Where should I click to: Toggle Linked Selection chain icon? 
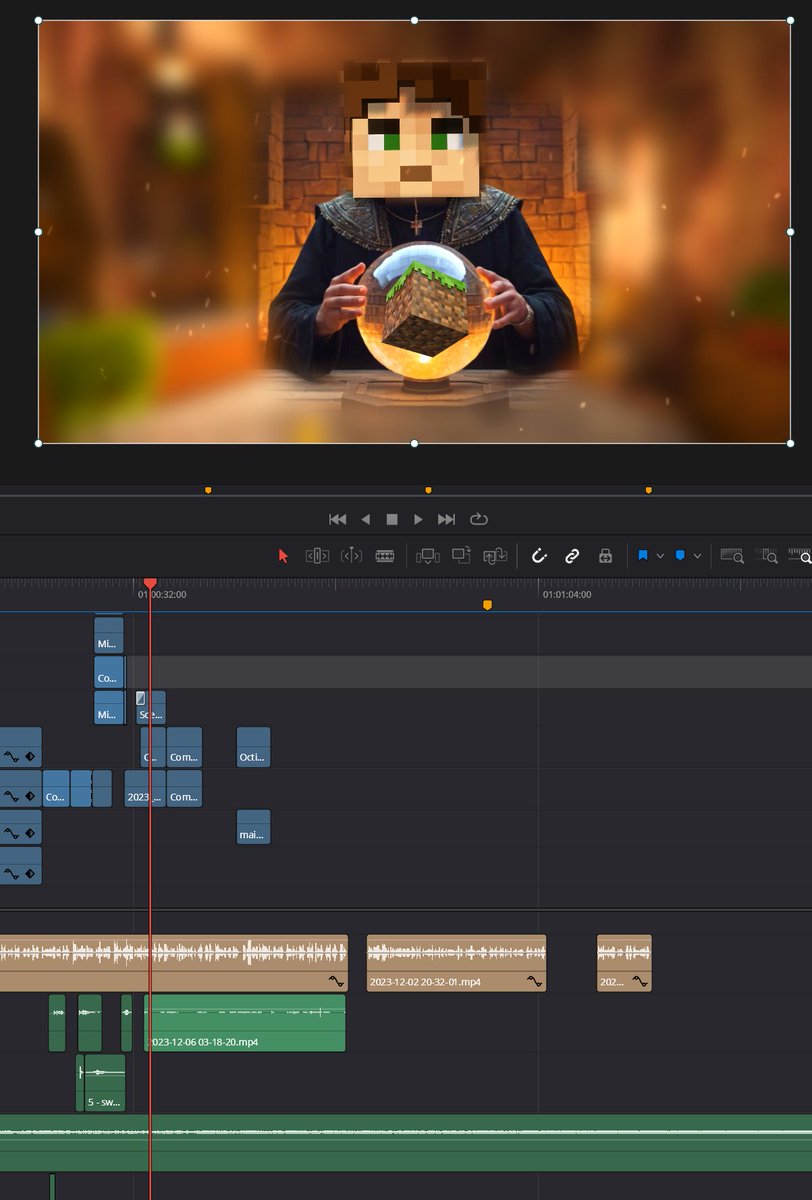[572, 556]
